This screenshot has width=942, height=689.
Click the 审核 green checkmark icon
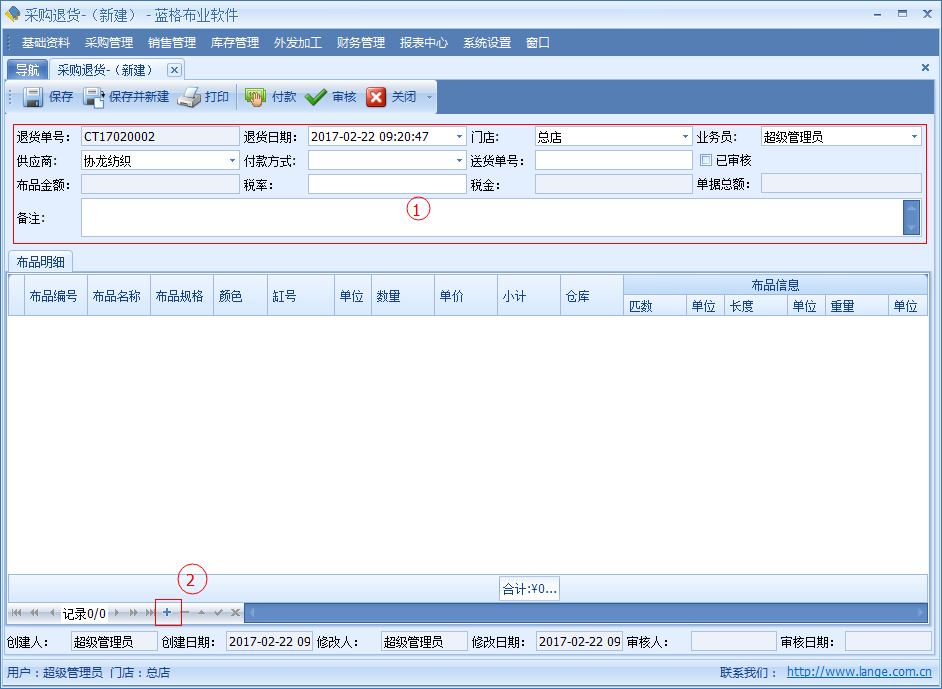[x=316, y=97]
